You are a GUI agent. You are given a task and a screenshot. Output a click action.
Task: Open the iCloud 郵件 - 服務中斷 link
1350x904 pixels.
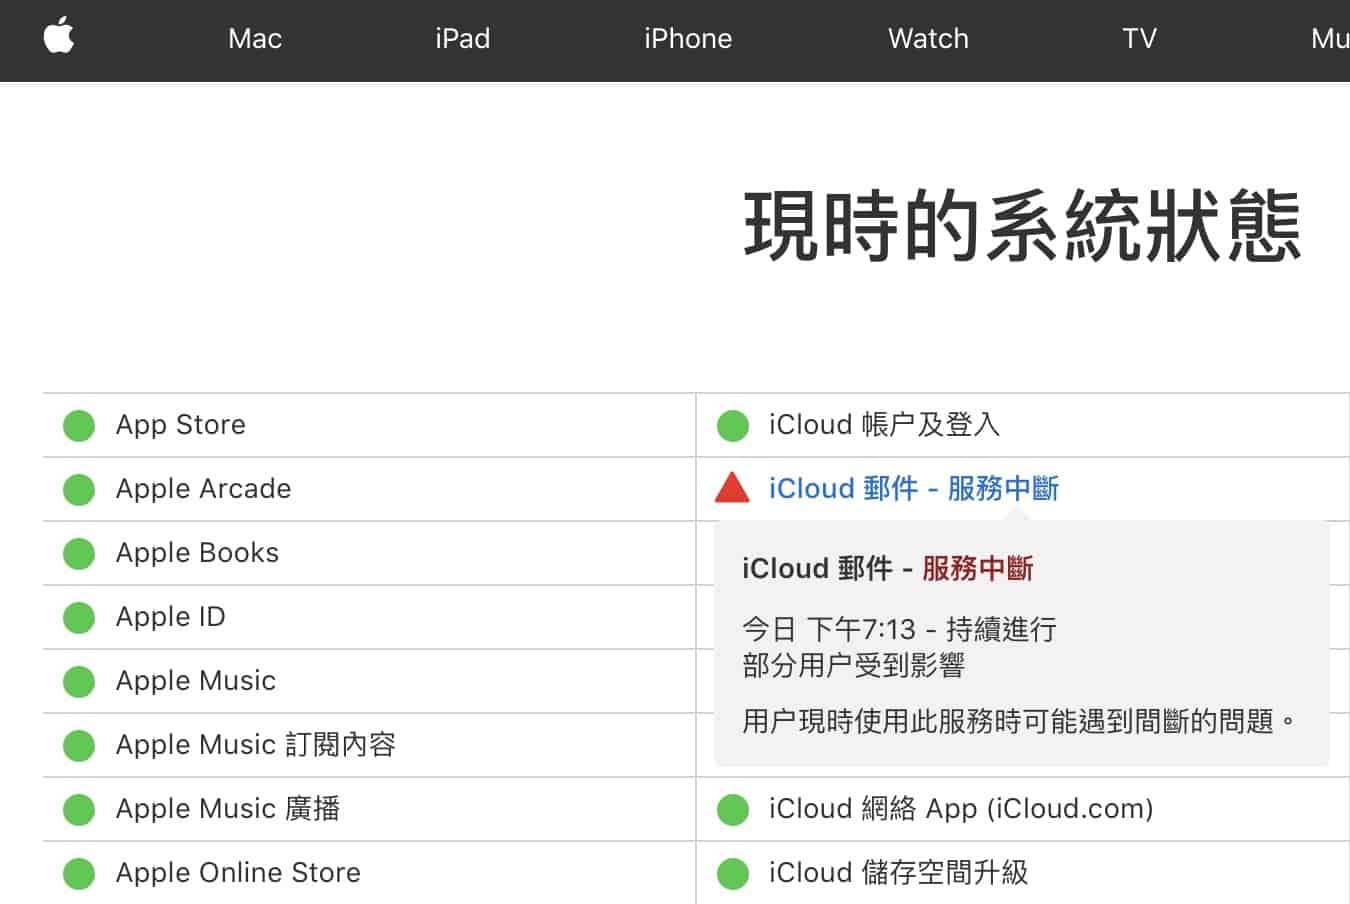pos(914,489)
